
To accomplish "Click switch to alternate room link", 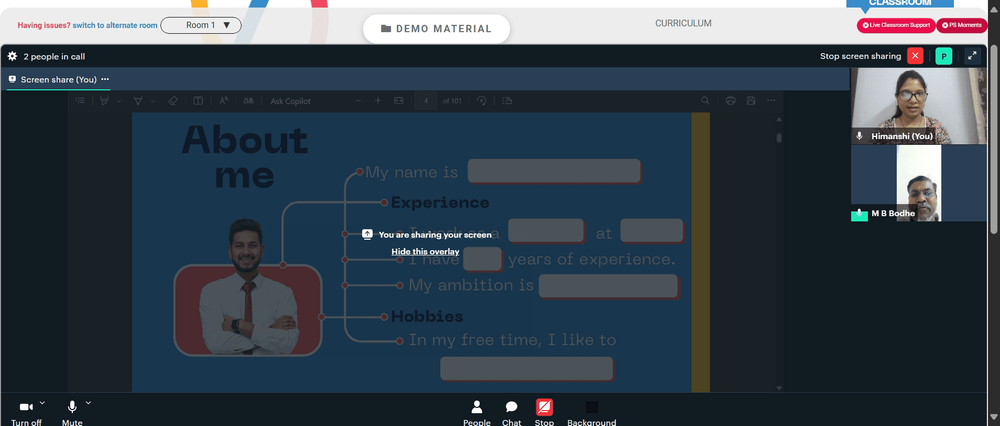I will (115, 26).
